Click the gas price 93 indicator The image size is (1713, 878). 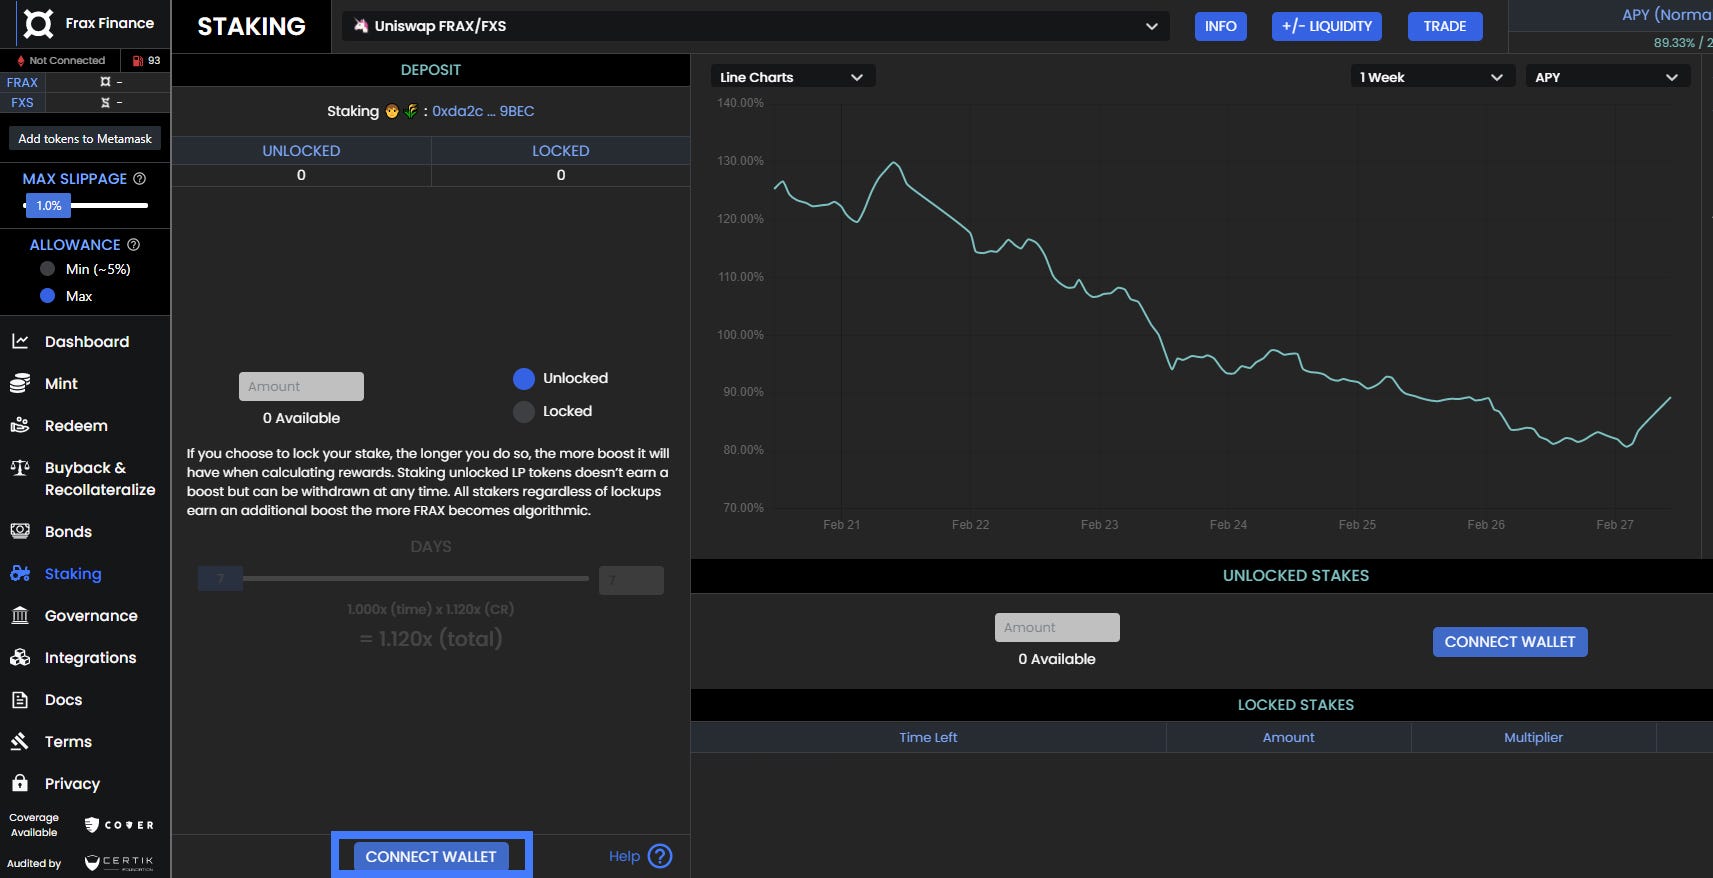[146, 60]
